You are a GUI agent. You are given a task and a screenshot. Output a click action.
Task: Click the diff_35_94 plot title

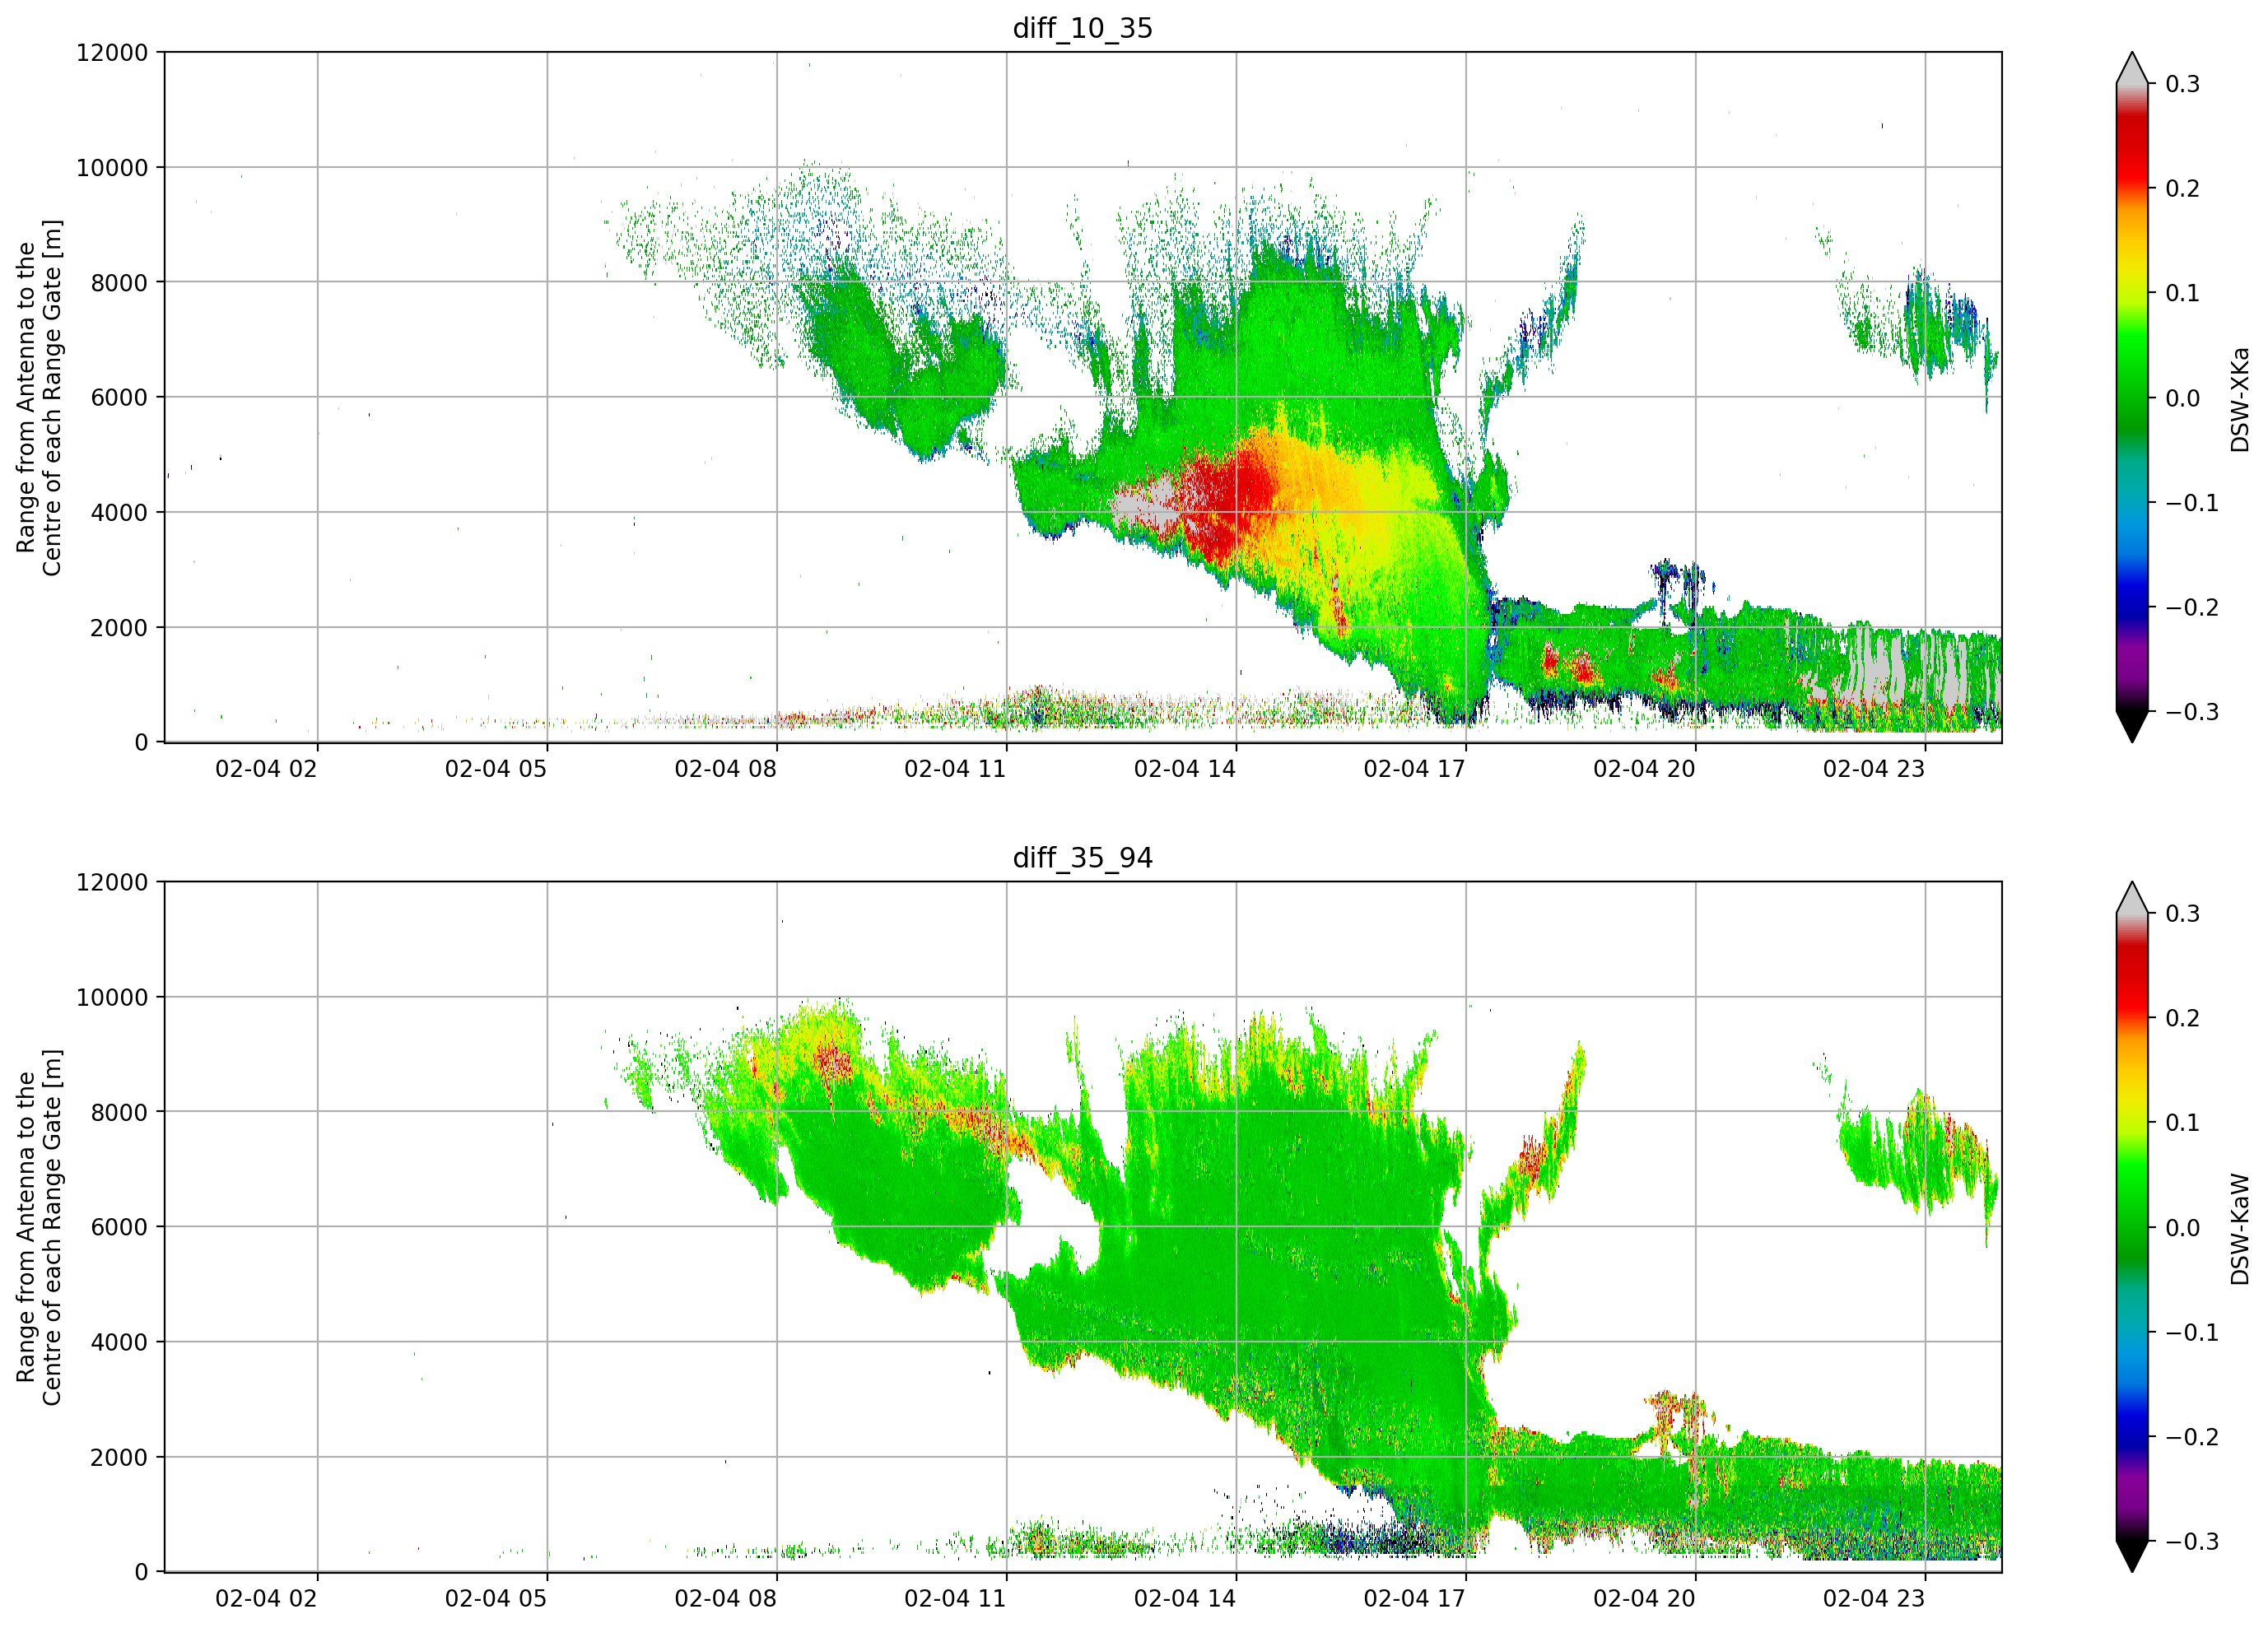coord(1082,858)
